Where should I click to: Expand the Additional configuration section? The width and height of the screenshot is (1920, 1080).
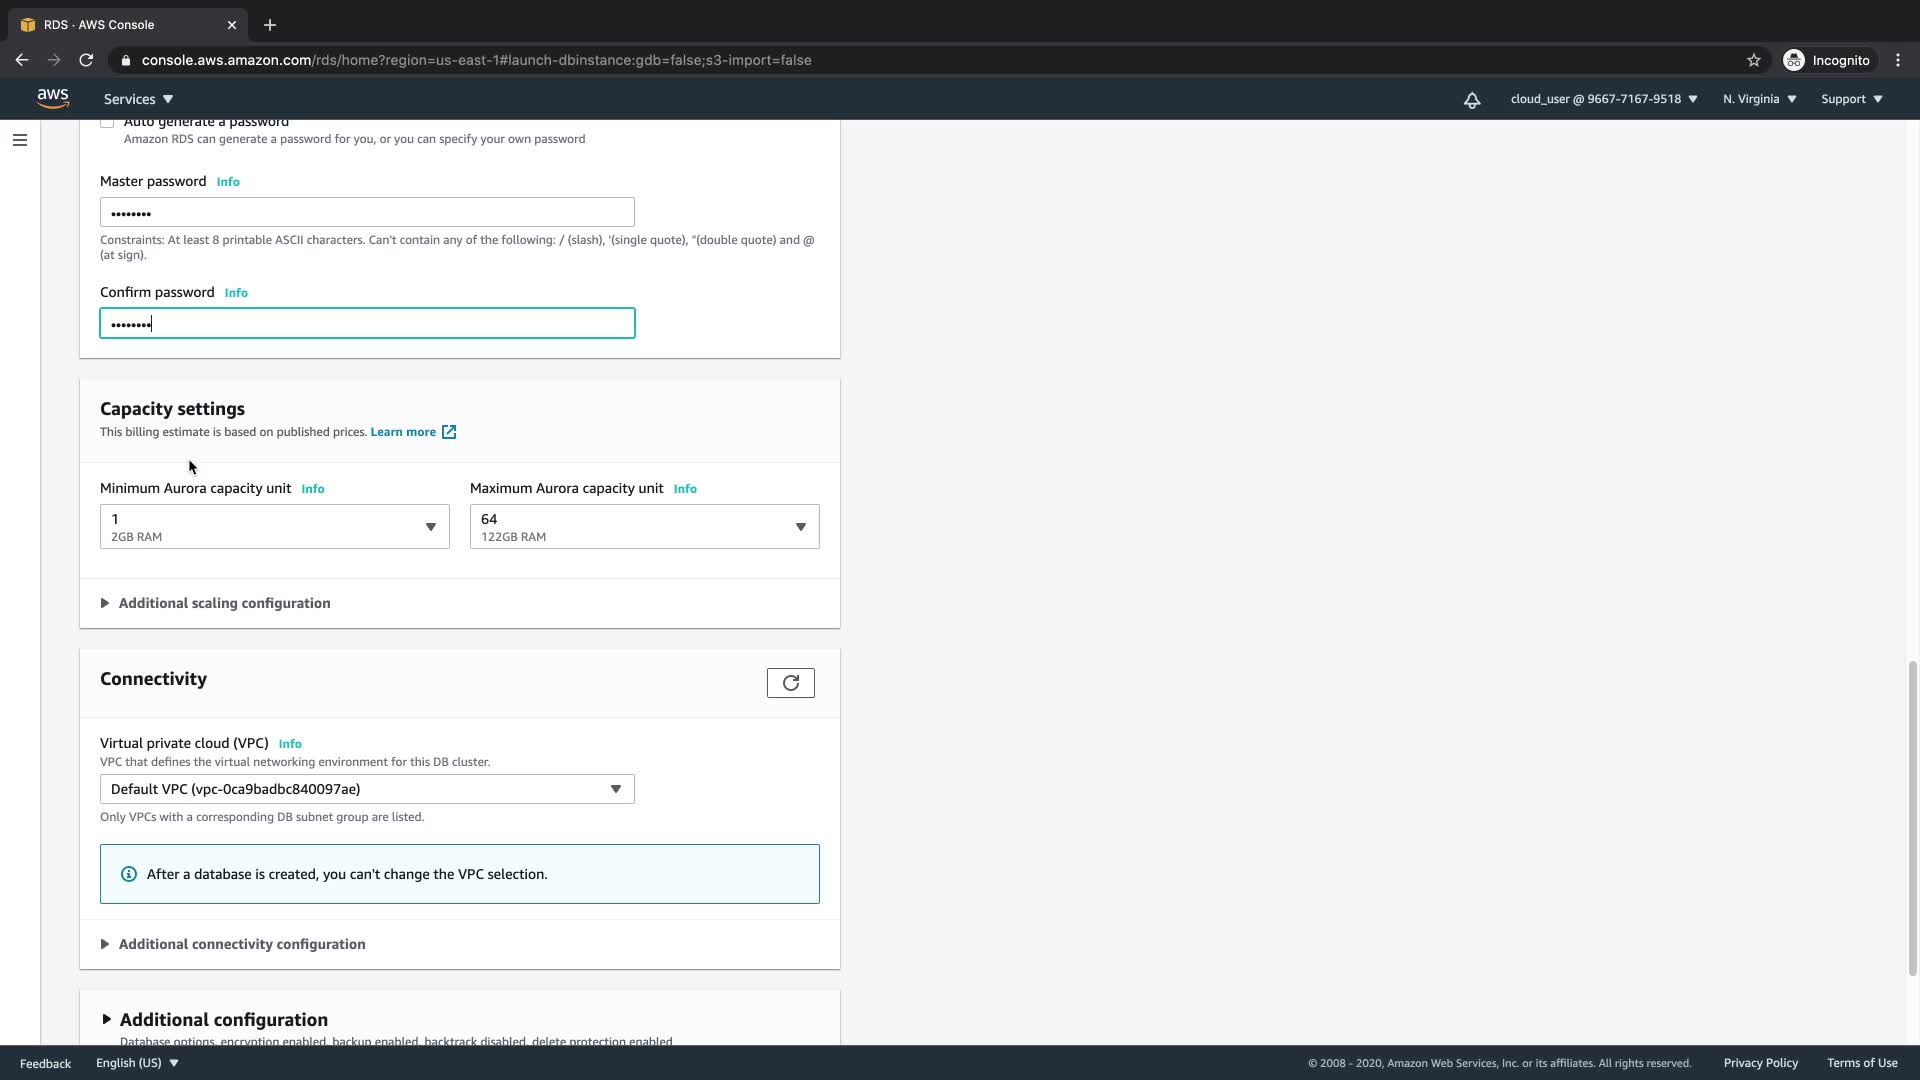[x=223, y=1020]
